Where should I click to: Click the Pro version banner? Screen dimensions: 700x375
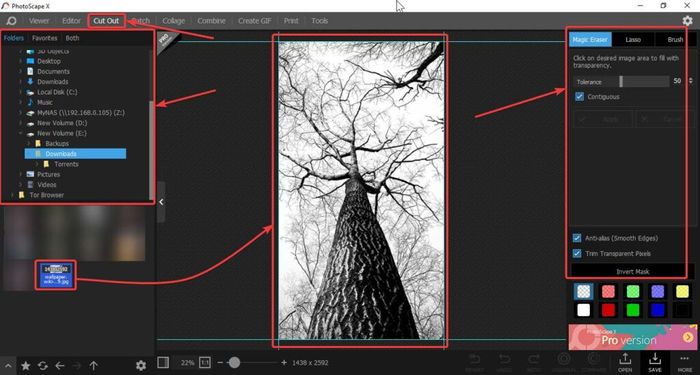click(633, 337)
